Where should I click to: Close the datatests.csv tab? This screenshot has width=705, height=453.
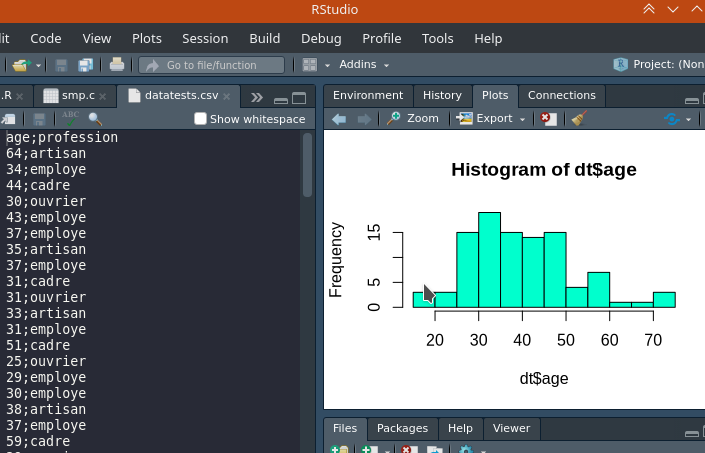point(227,96)
